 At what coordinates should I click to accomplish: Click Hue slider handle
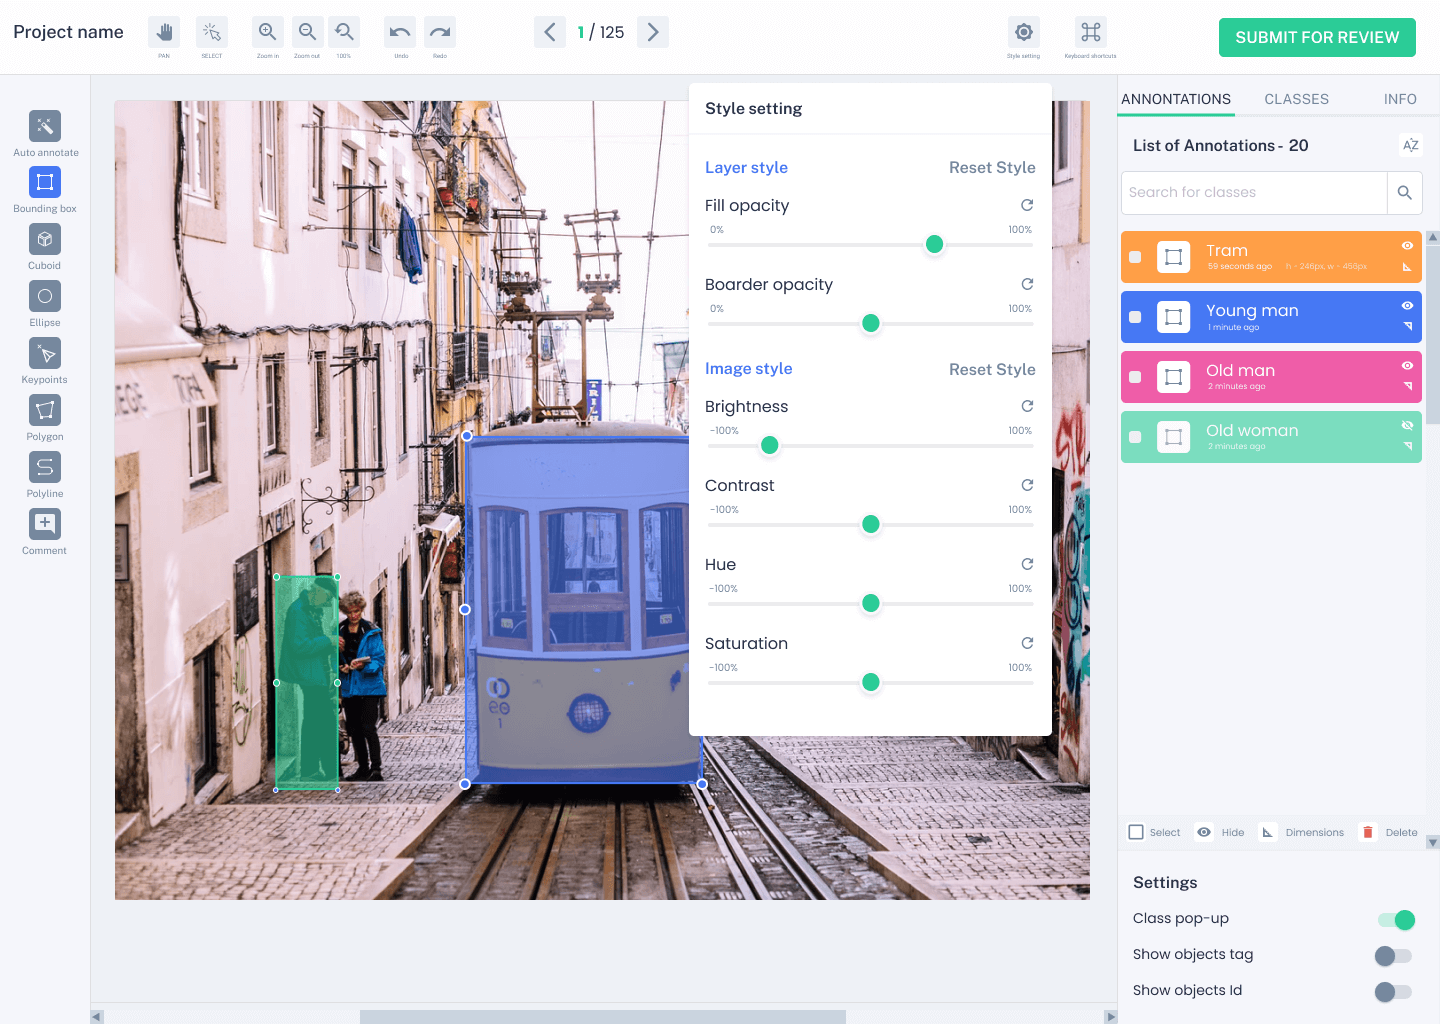870,603
